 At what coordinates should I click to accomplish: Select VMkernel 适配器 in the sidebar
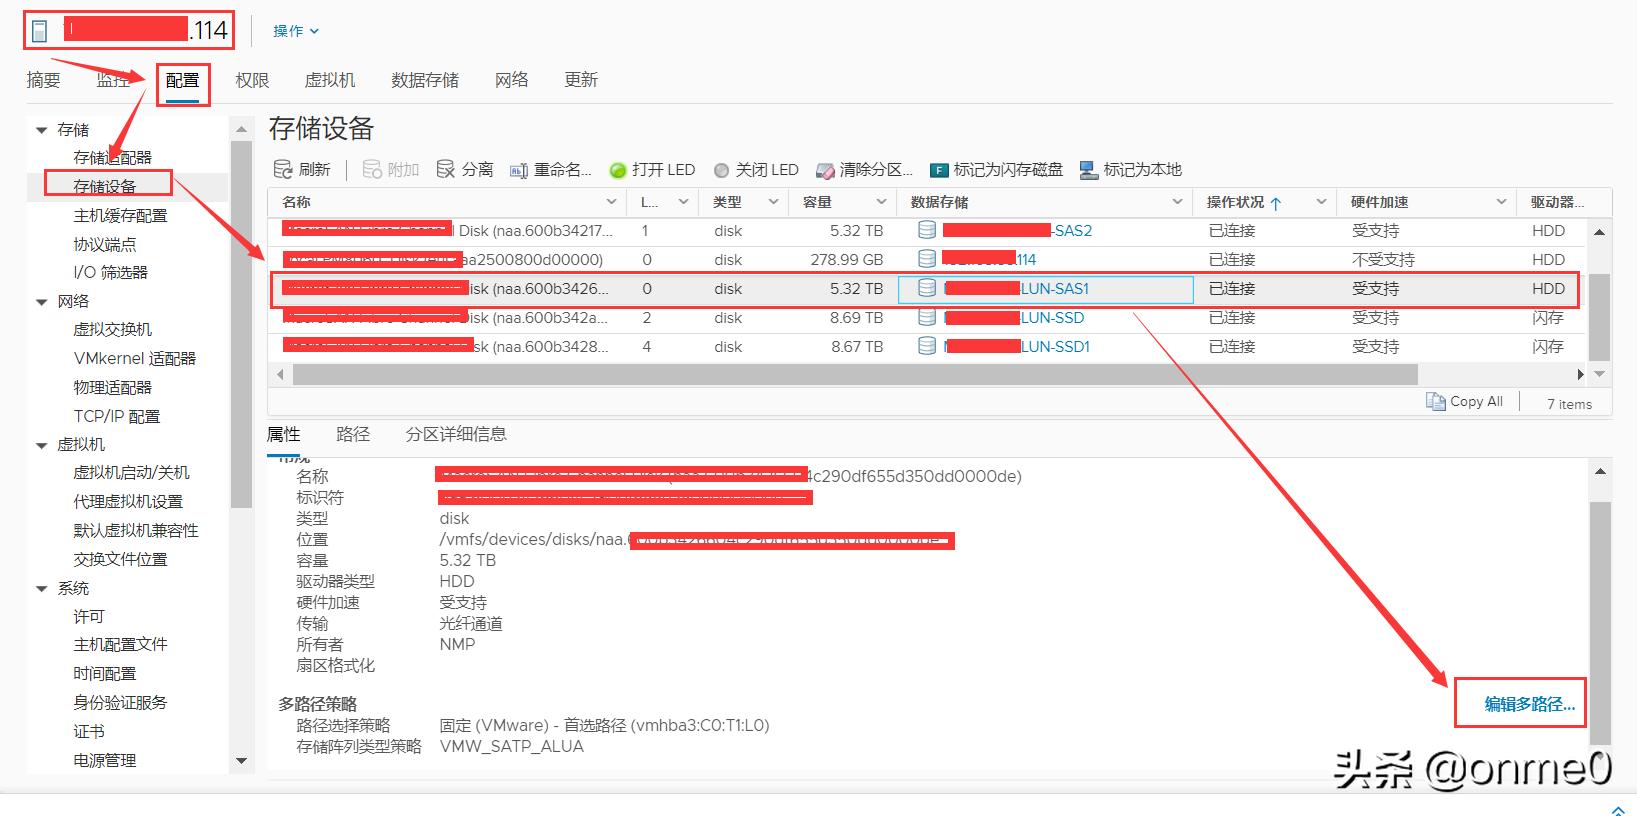pos(135,358)
